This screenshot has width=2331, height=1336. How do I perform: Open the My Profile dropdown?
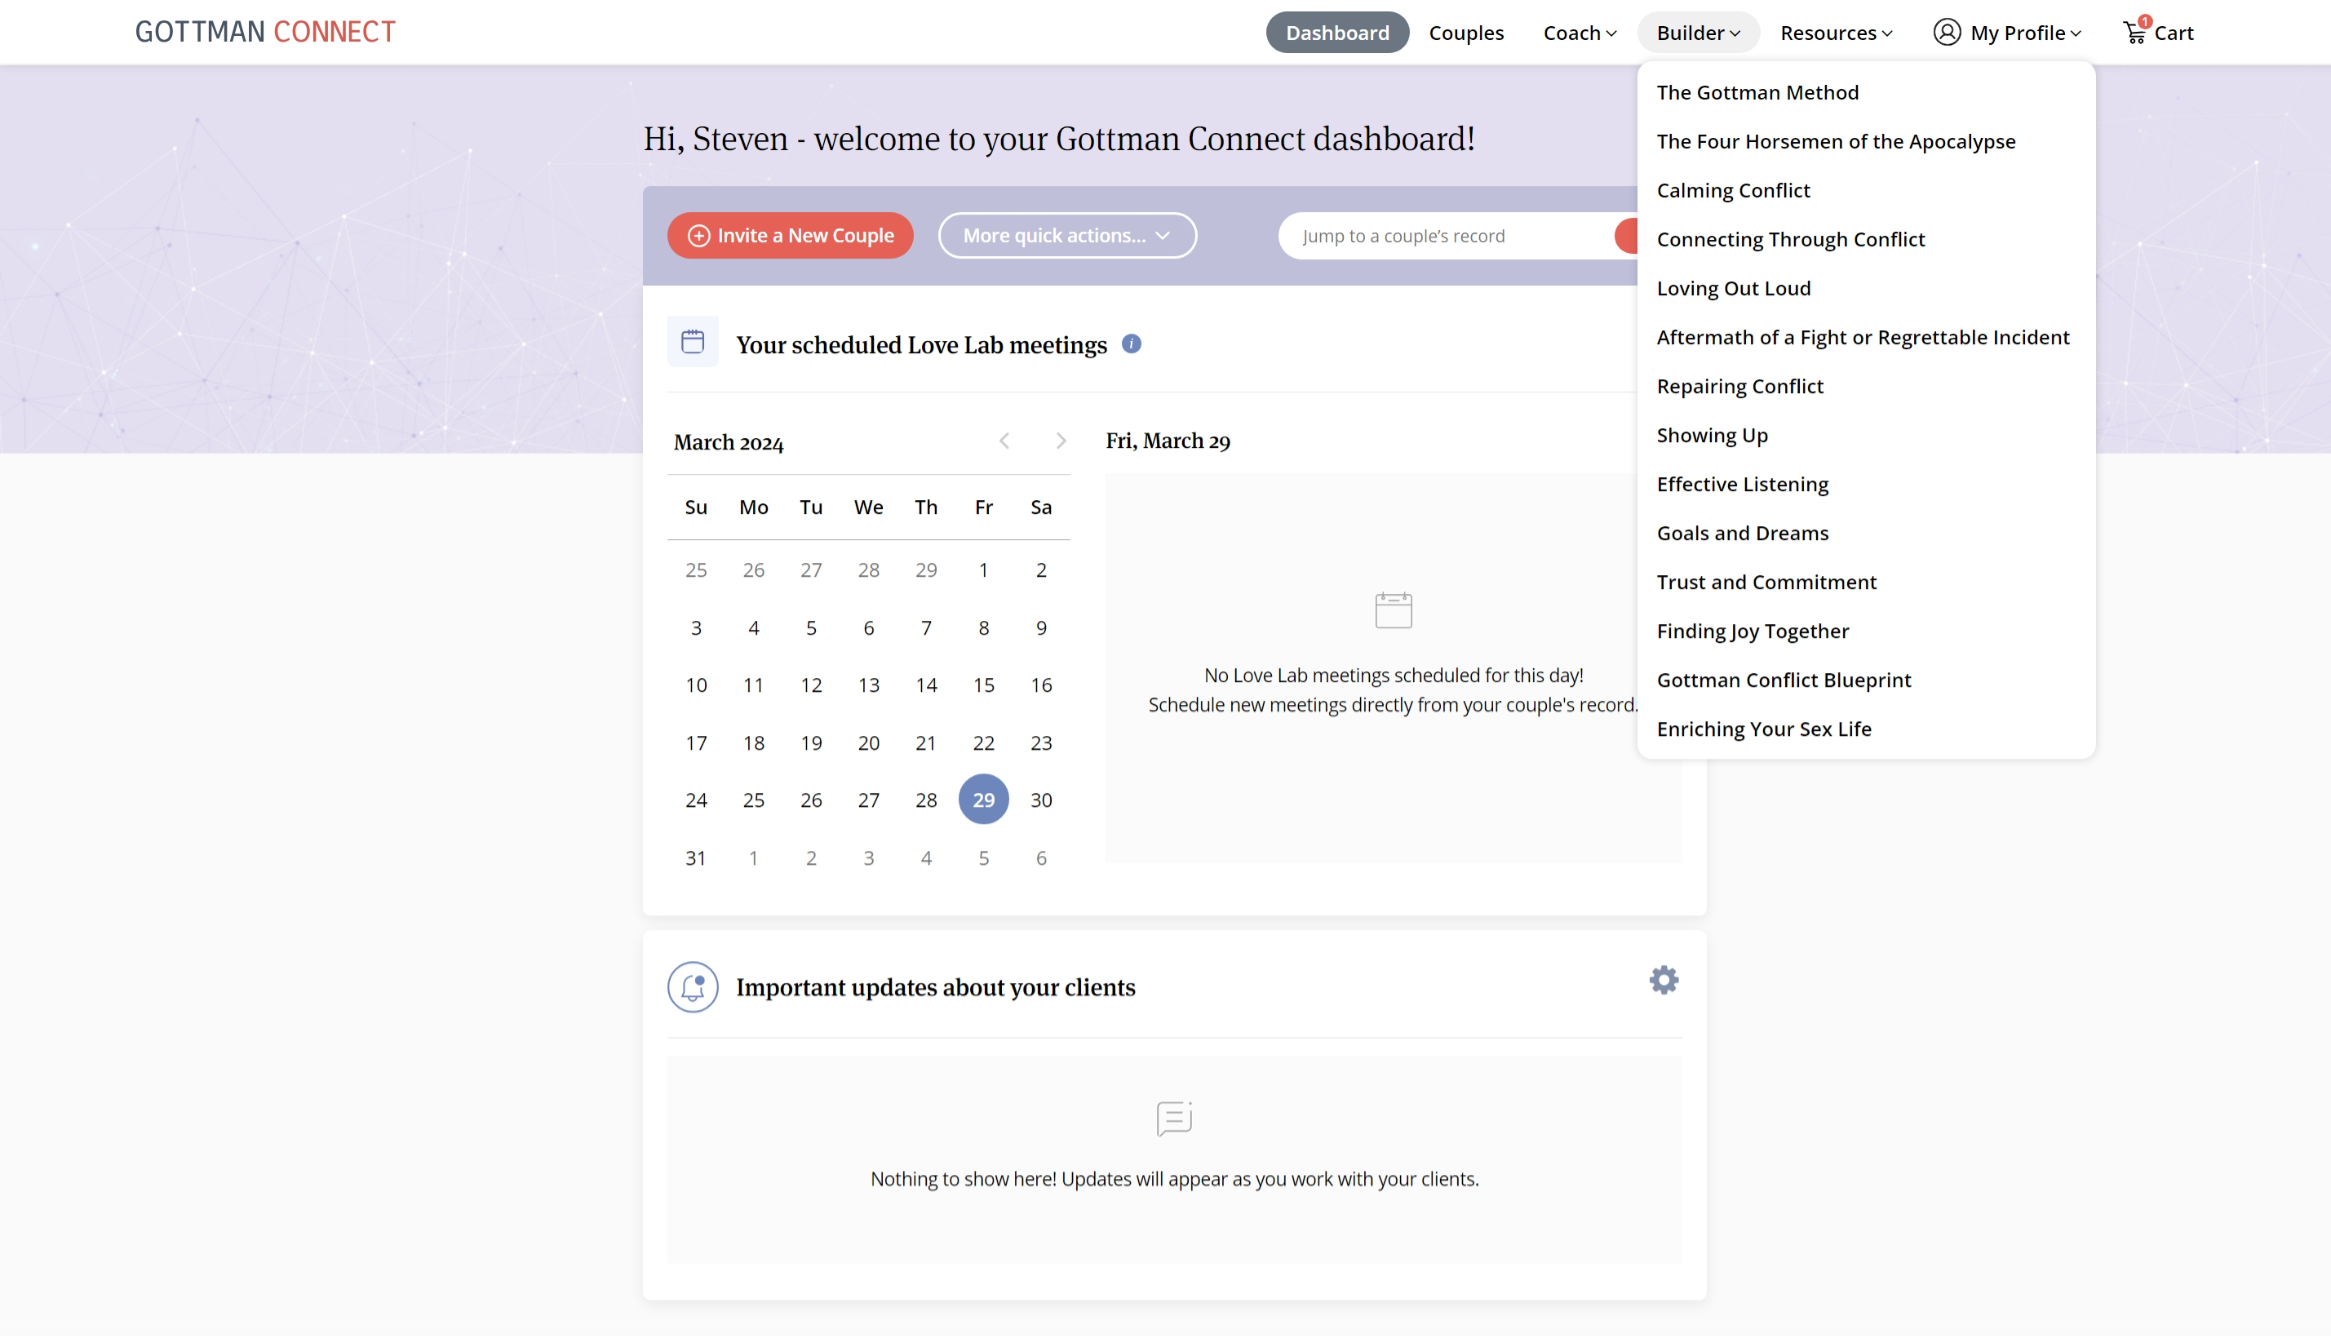[x=2007, y=33]
